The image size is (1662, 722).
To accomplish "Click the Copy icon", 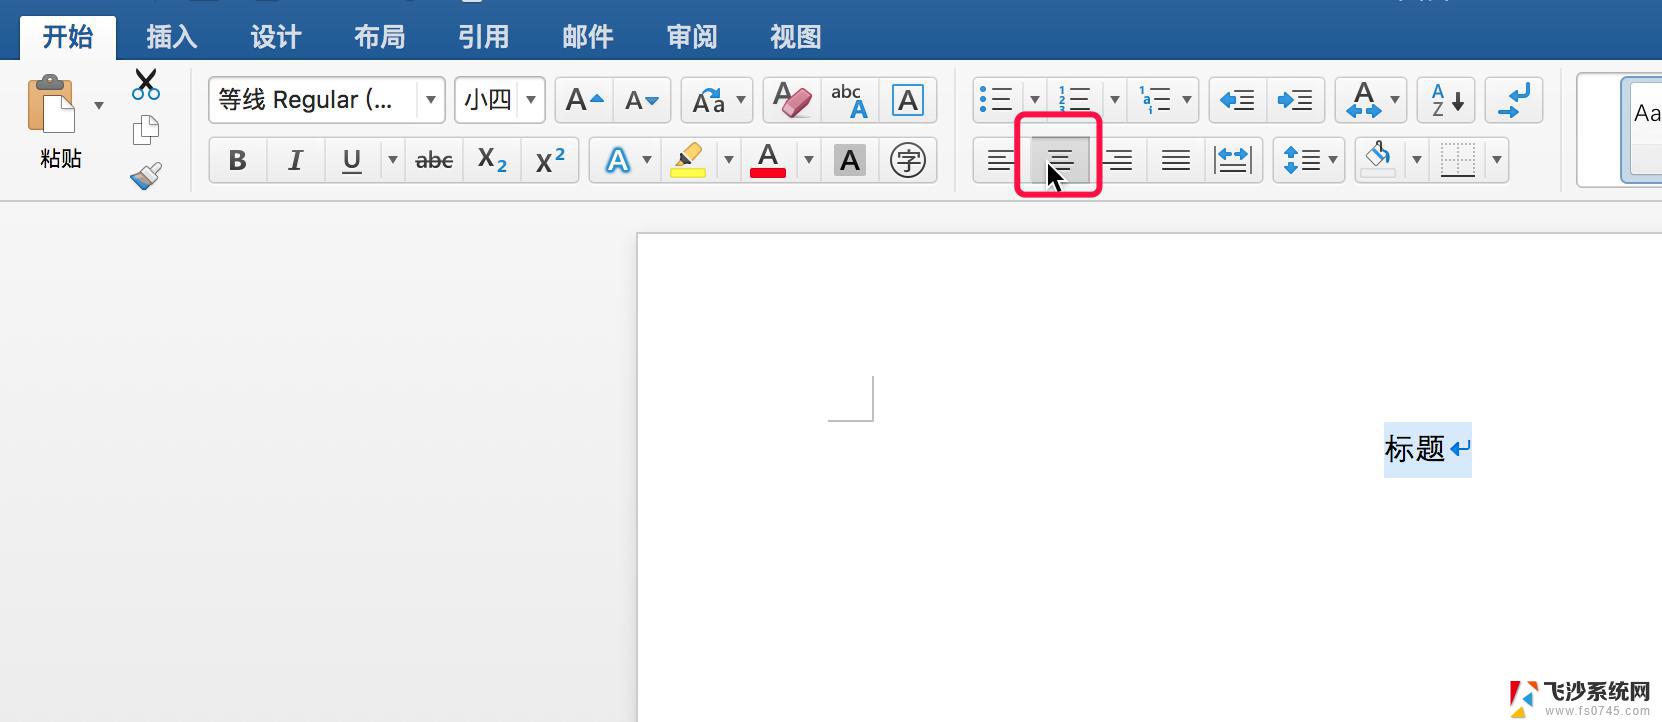I will click(146, 130).
